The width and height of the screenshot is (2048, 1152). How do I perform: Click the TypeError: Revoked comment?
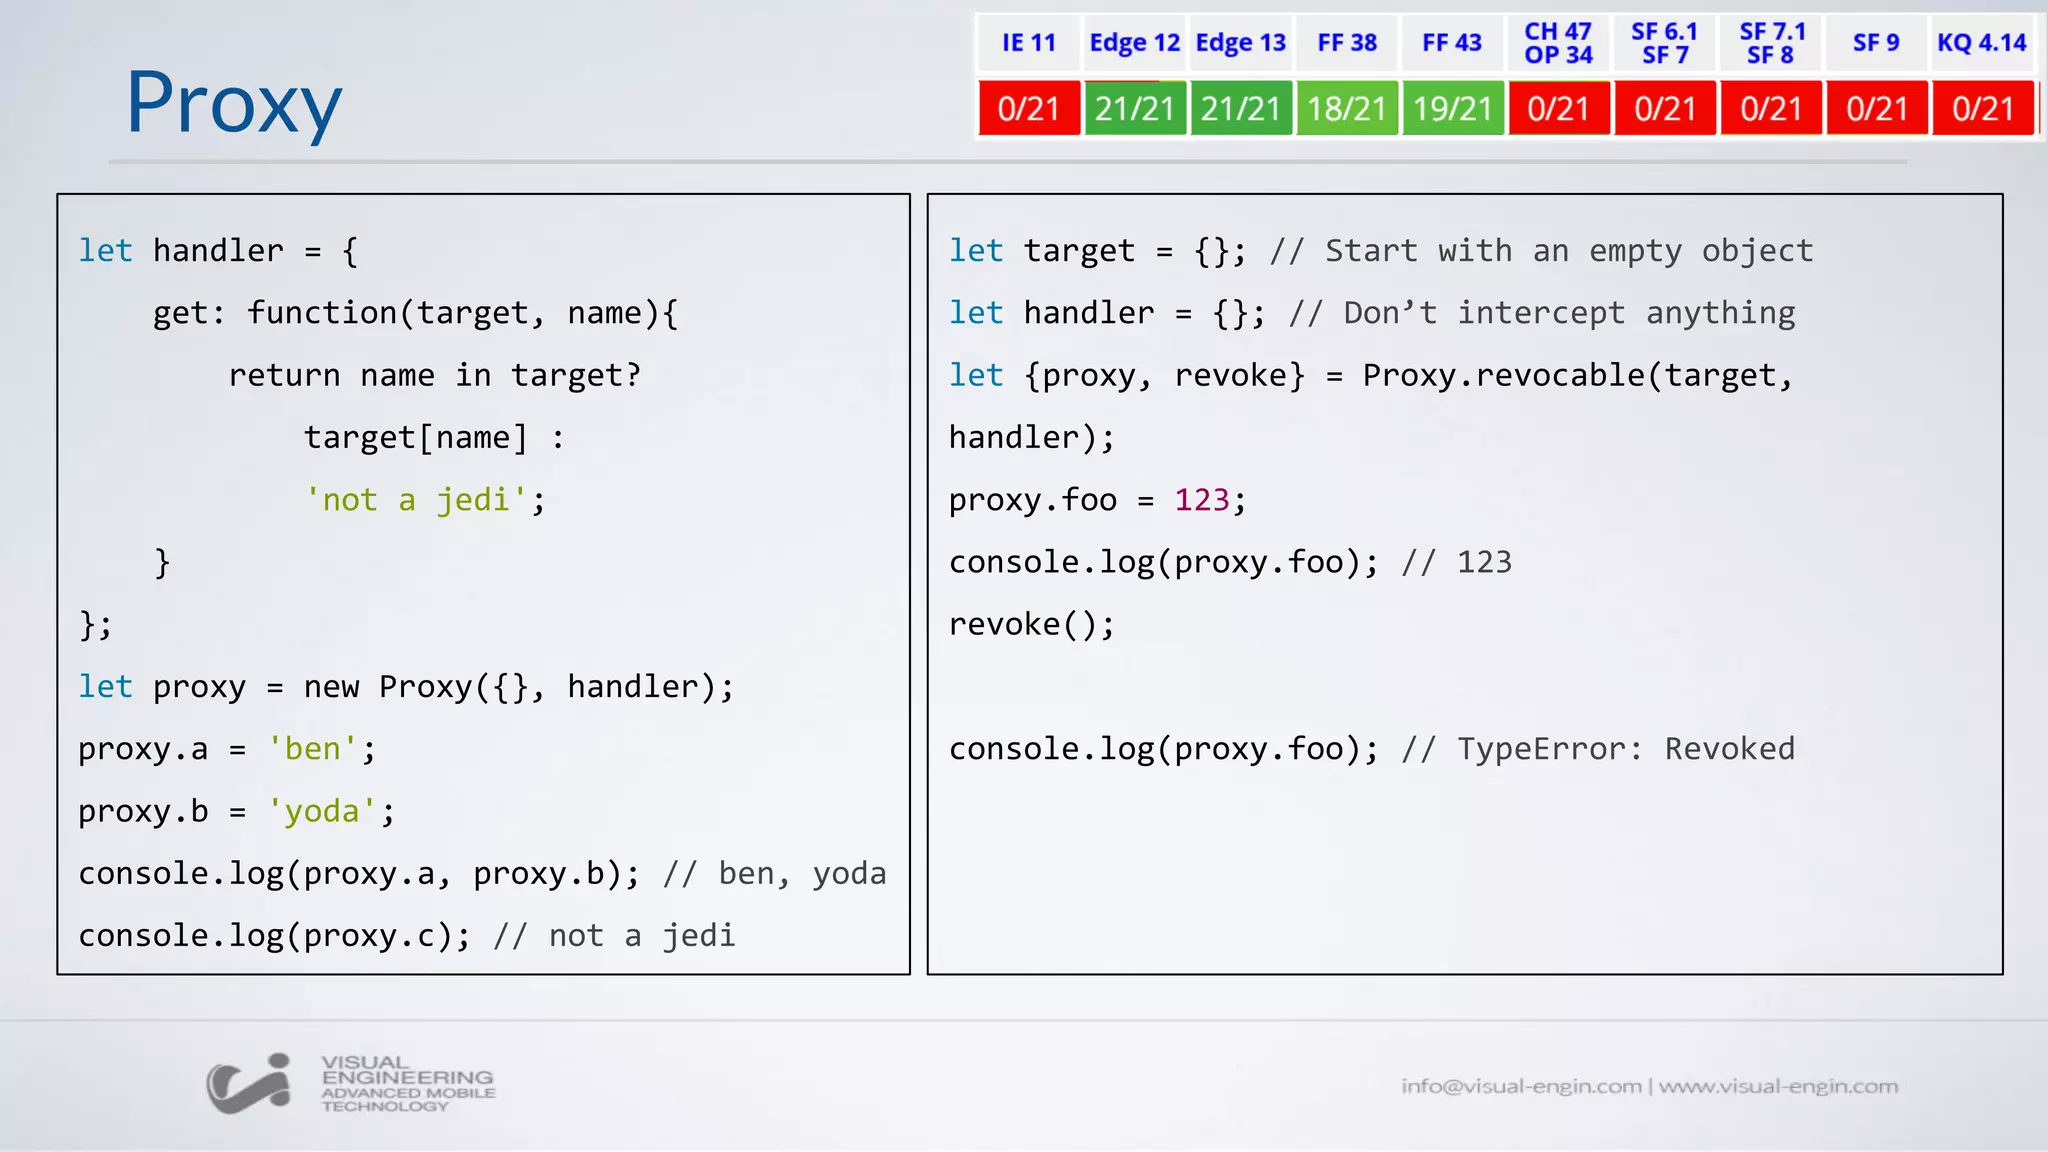tap(1625, 749)
